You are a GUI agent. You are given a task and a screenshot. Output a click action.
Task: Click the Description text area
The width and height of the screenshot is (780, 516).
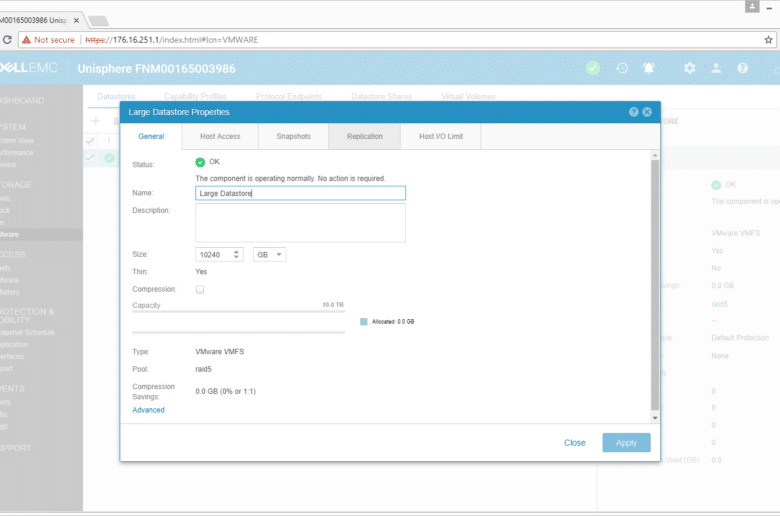pos(300,223)
